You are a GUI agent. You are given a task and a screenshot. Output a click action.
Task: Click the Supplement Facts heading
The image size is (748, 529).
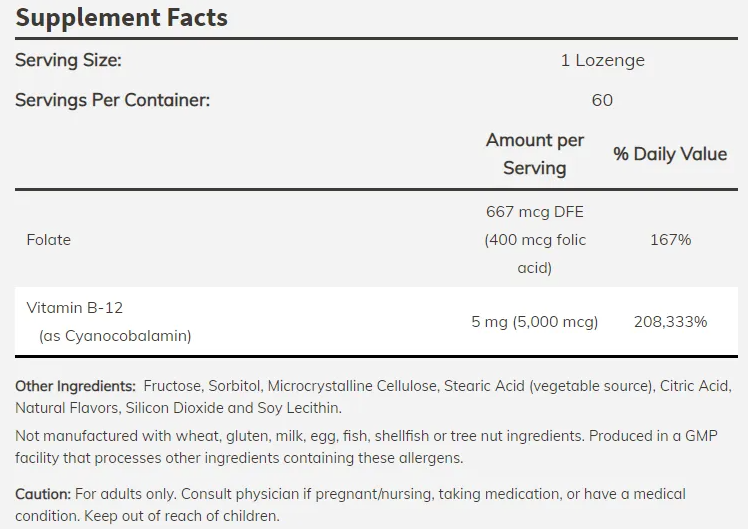click(x=121, y=17)
